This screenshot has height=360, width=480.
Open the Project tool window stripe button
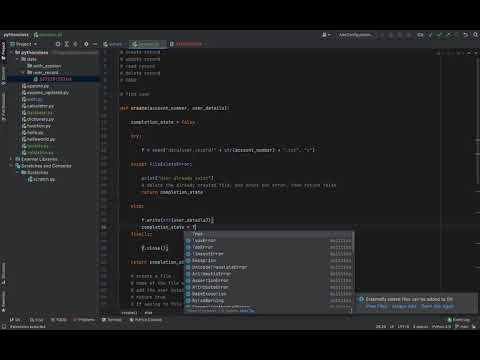pos(3,51)
